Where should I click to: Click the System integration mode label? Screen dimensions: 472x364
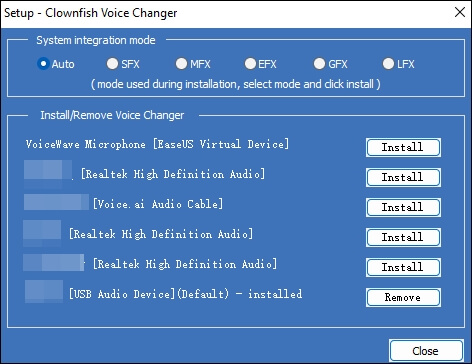point(96,40)
